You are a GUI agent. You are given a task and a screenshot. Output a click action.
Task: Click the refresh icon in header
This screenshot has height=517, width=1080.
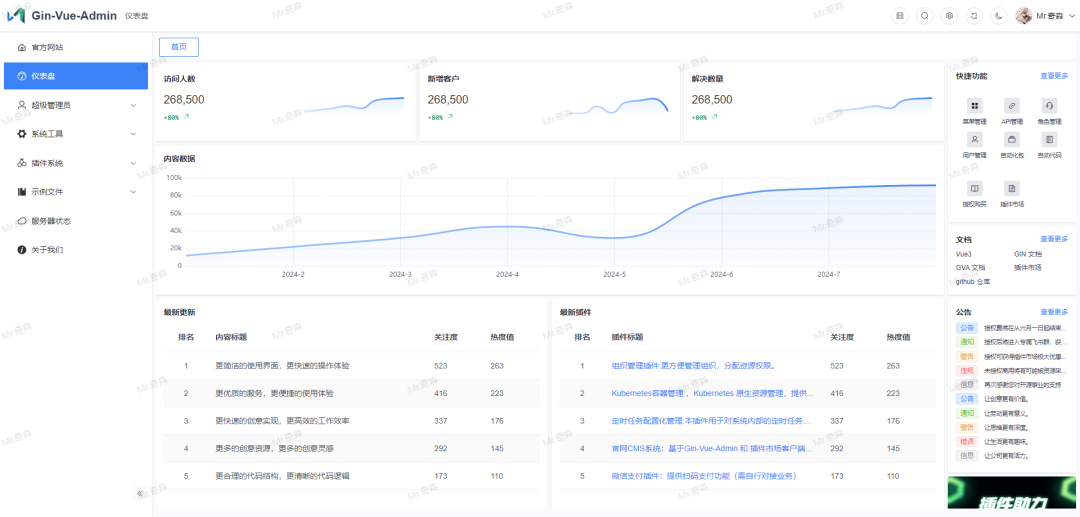(974, 16)
